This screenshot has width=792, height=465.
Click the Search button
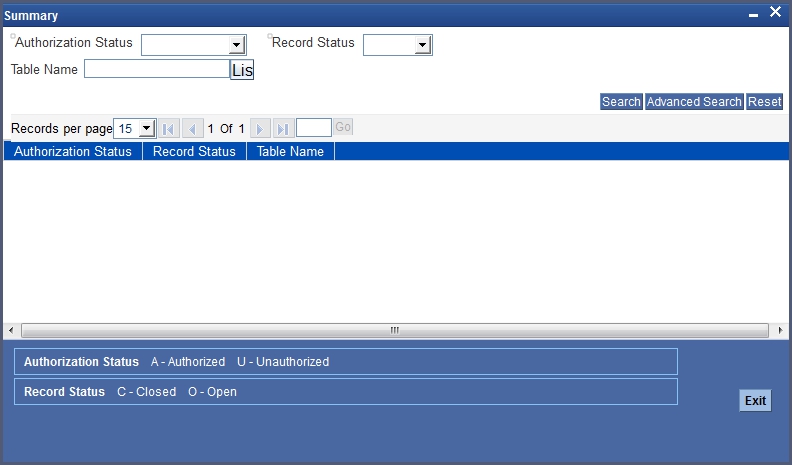coord(621,101)
